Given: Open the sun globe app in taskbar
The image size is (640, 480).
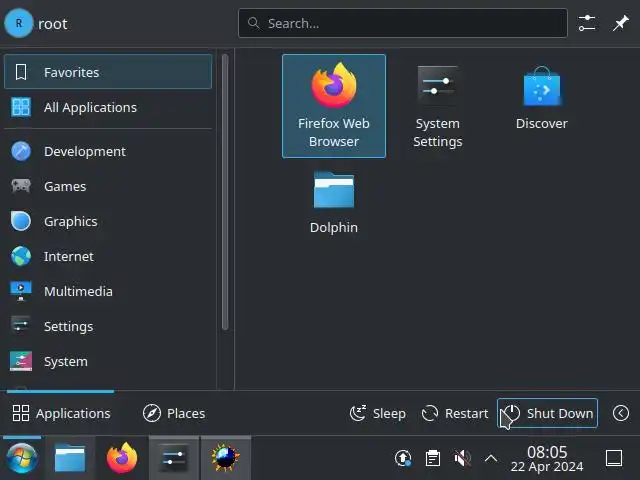Looking at the screenshot, I should [226, 458].
